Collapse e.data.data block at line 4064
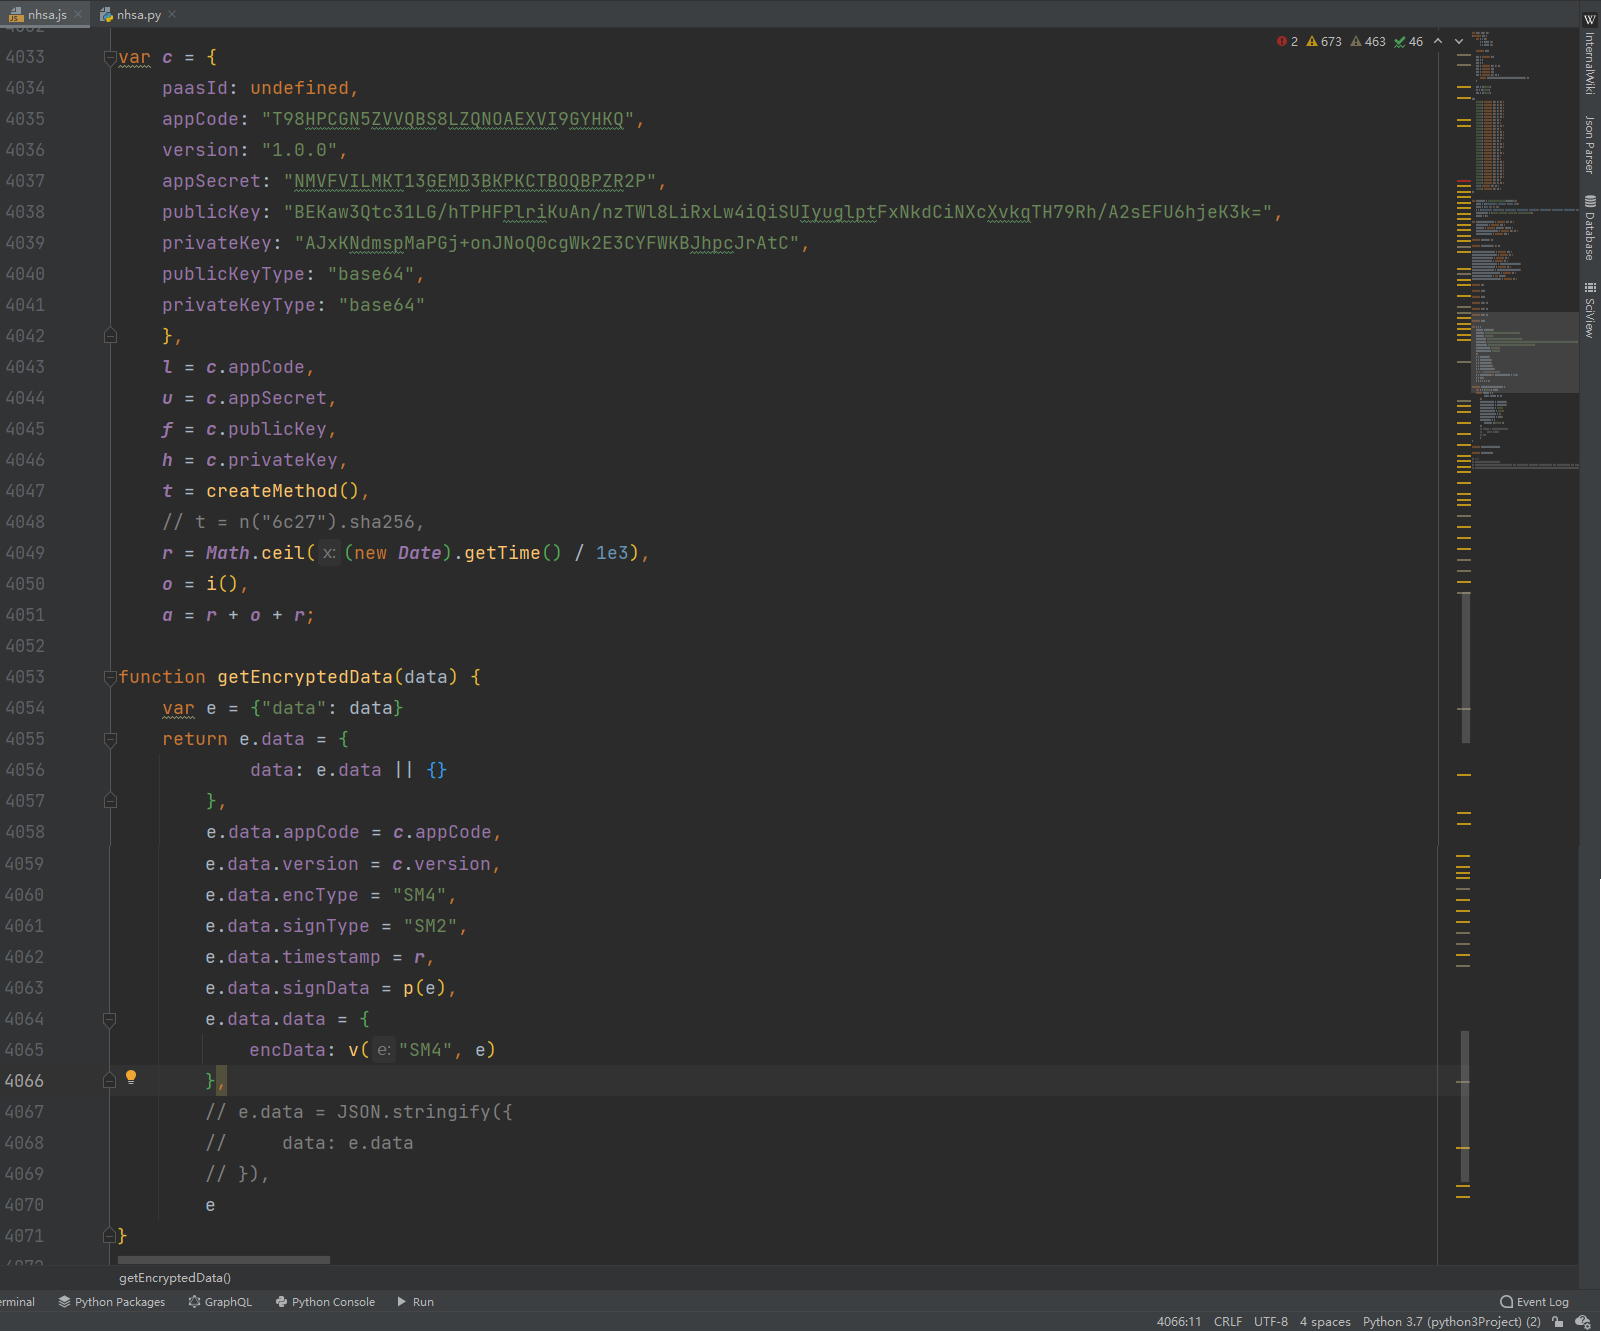The height and width of the screenshot is (1332, 1601). click(110, 1020)
